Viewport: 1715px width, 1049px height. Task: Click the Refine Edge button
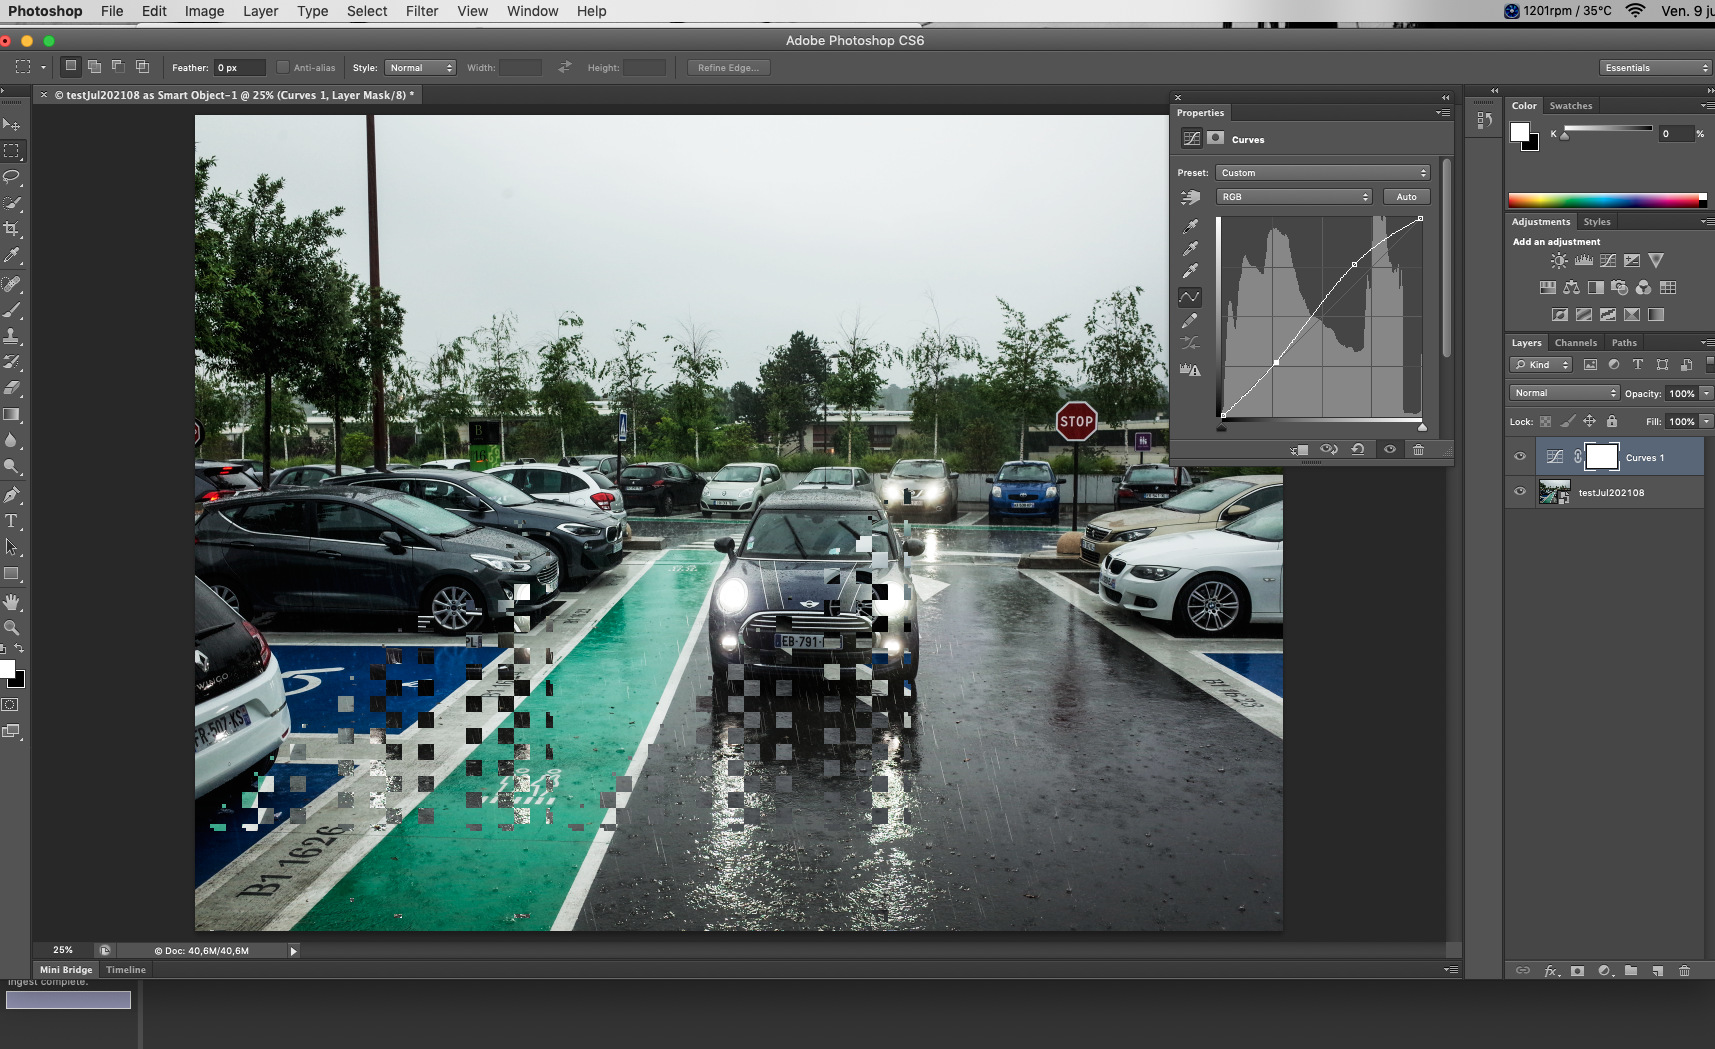(x=727, y=67)
